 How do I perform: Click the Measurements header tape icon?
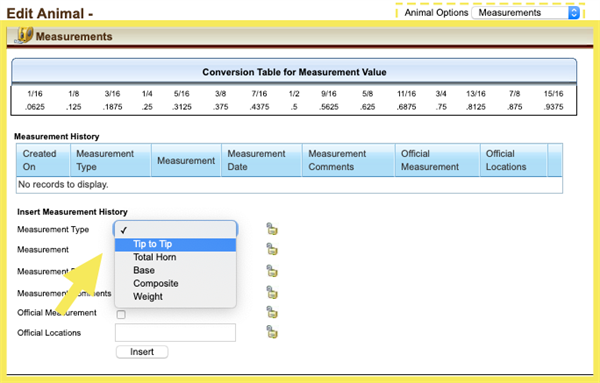point(24,35)
